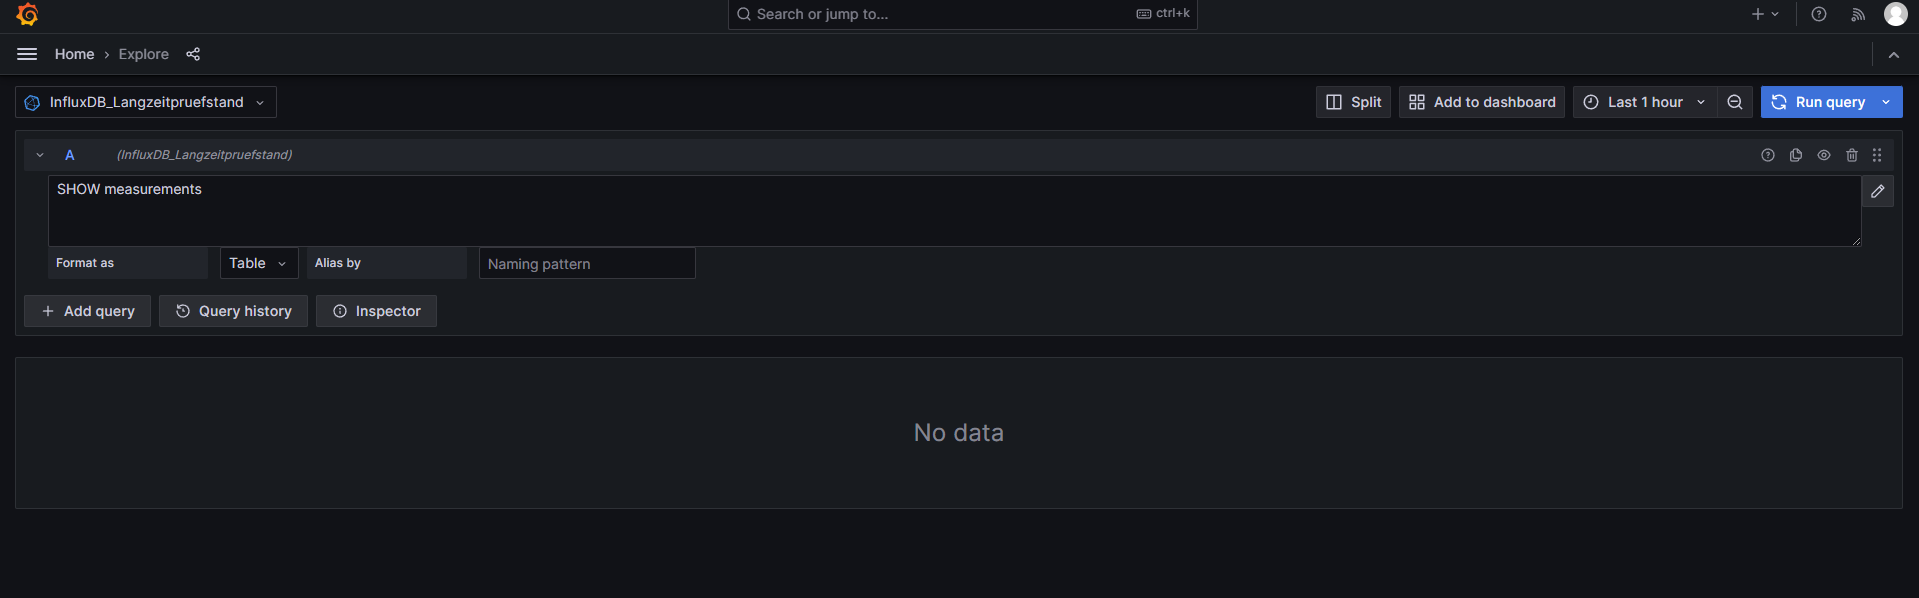Open the zoom out time range icon

coord(1735,101)
